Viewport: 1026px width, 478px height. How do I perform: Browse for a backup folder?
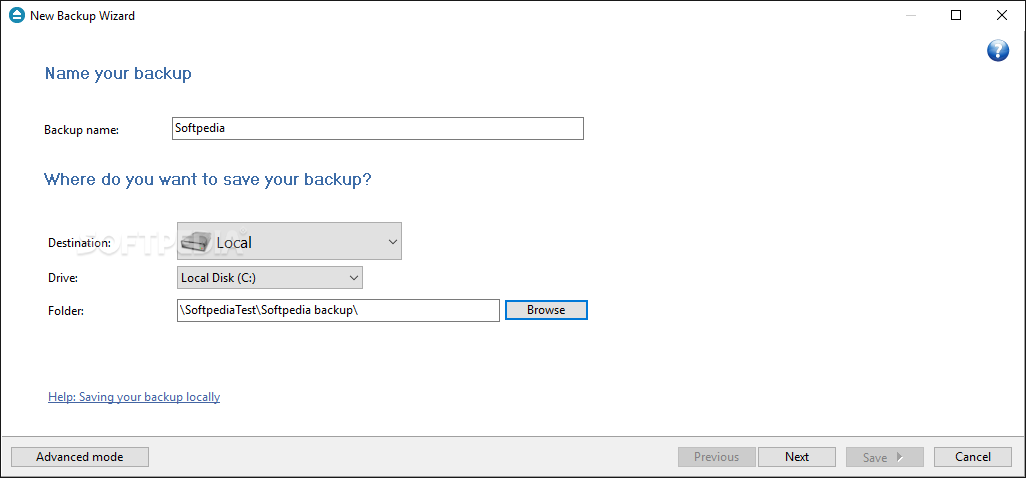tap(546, 310)
